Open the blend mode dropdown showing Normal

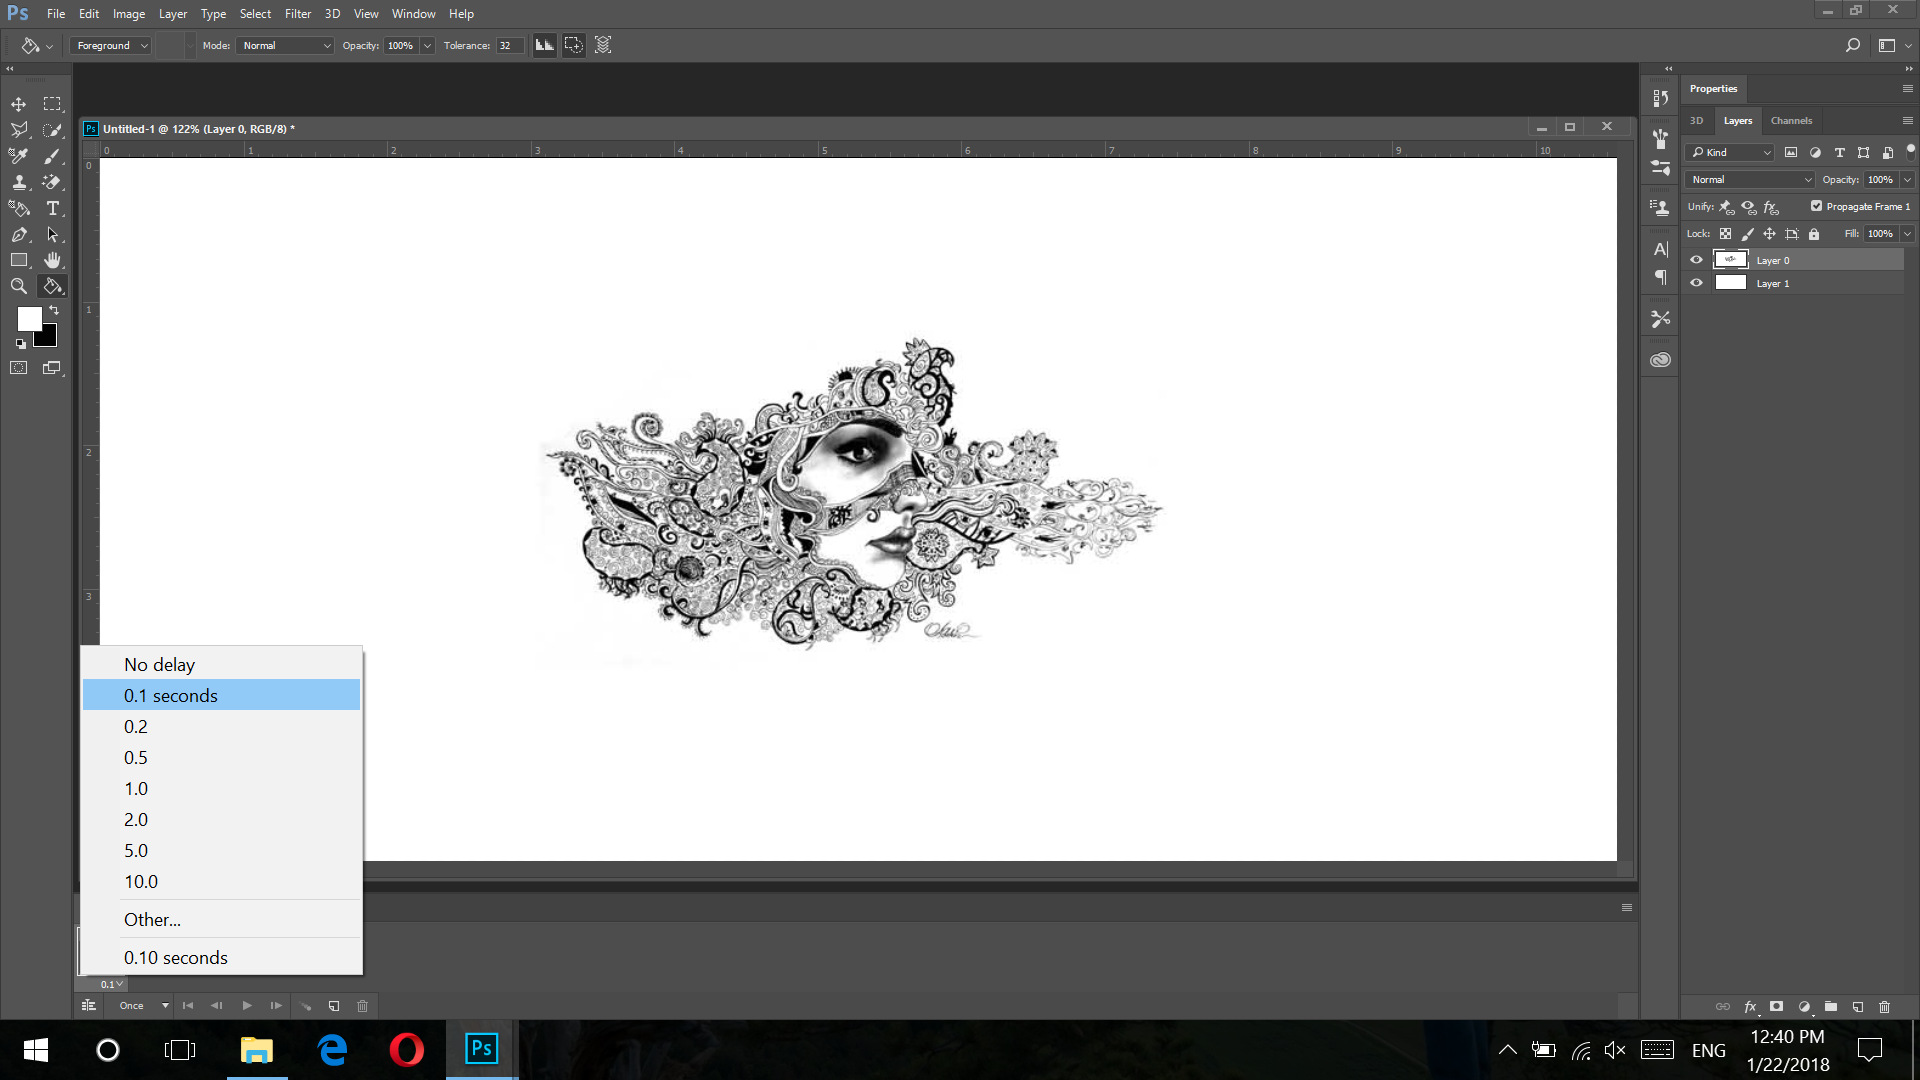click(1748, 179)
